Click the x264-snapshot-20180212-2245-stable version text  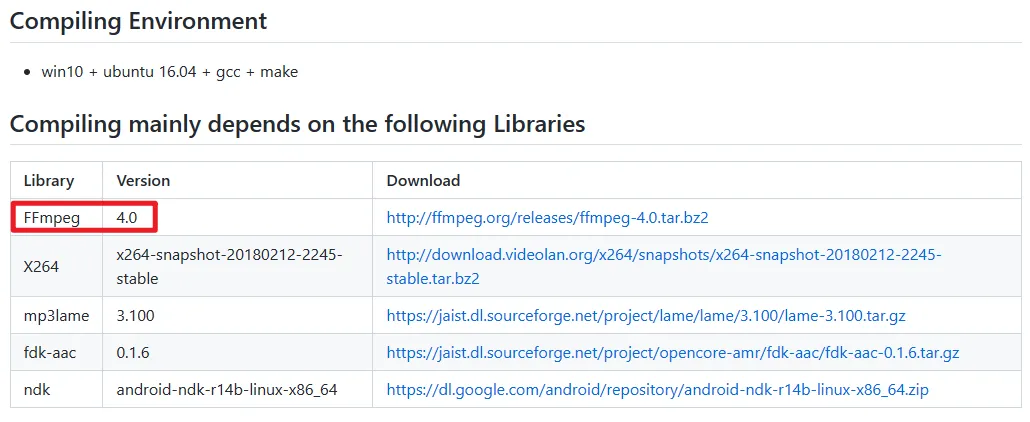tap(229, 266)
